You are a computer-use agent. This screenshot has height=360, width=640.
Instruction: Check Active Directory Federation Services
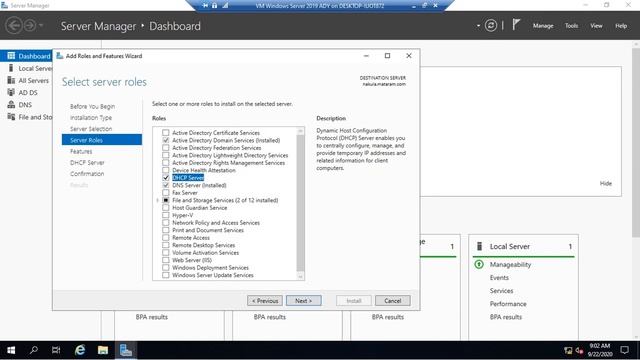(166, 148)
